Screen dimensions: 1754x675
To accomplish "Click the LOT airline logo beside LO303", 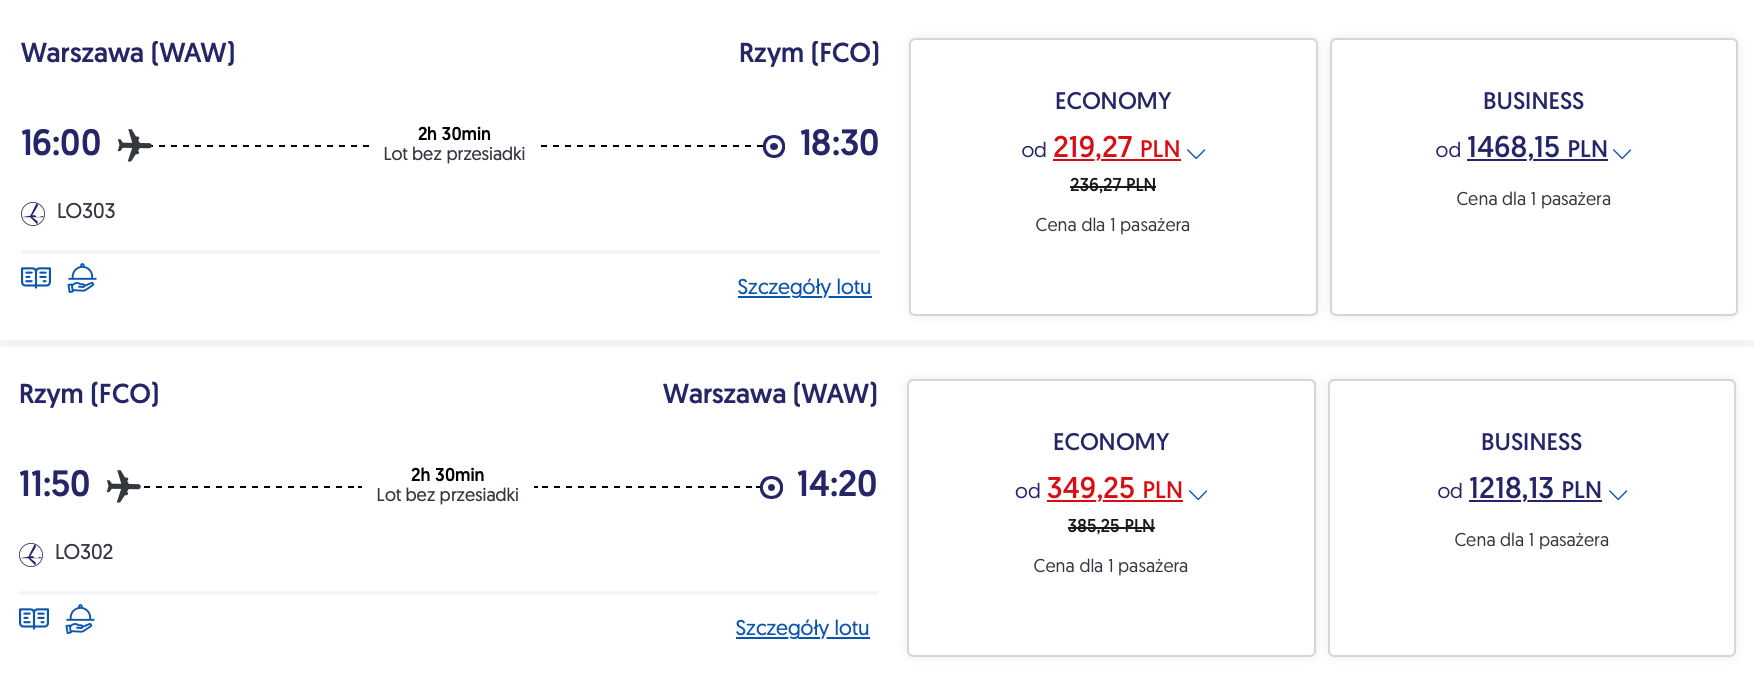I will (x=33, y=213).
